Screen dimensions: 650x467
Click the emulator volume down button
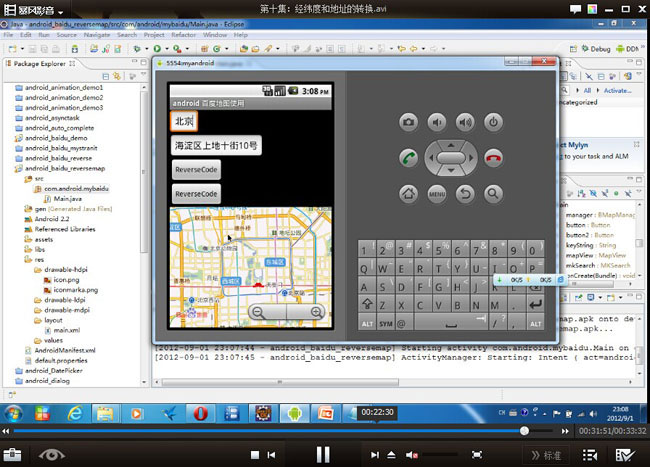point(437,122)
